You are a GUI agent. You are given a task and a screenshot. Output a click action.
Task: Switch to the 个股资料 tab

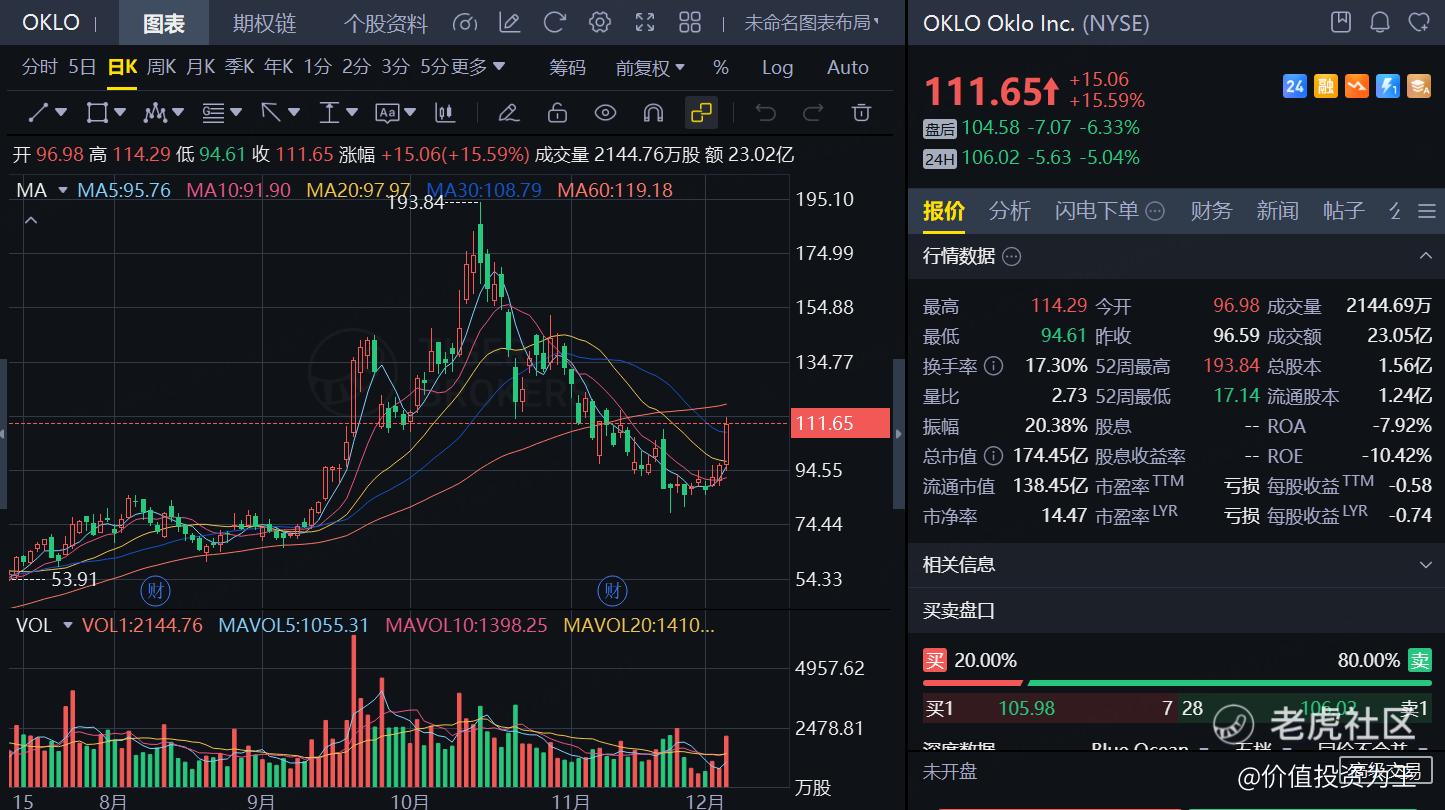(386, 23)
